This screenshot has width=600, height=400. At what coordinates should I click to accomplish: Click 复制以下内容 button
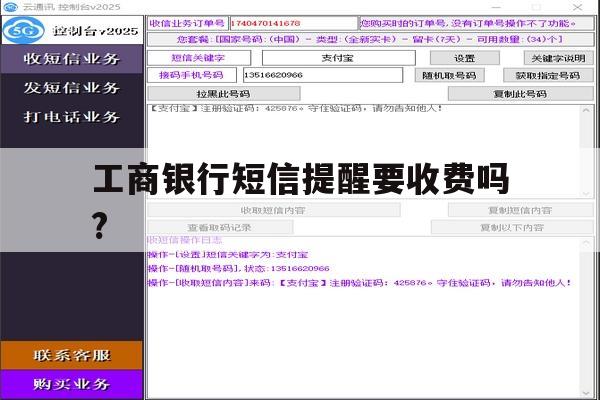(512, 227)
